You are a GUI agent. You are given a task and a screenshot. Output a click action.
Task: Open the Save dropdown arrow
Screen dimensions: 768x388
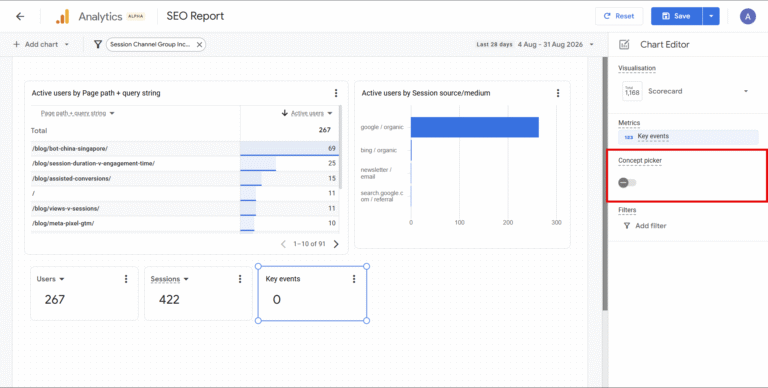pos(711,16)
